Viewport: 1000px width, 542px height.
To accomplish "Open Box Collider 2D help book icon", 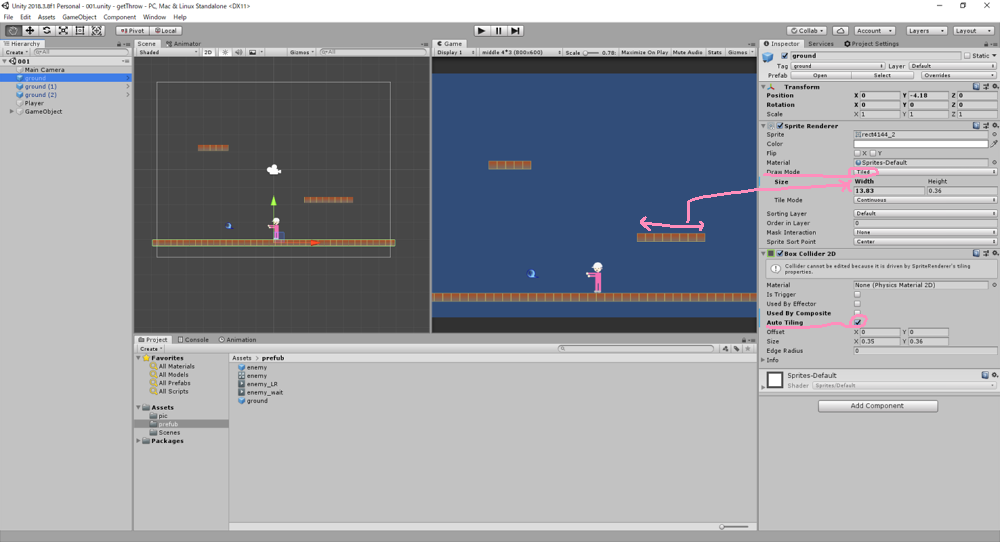I will point(976,253).
